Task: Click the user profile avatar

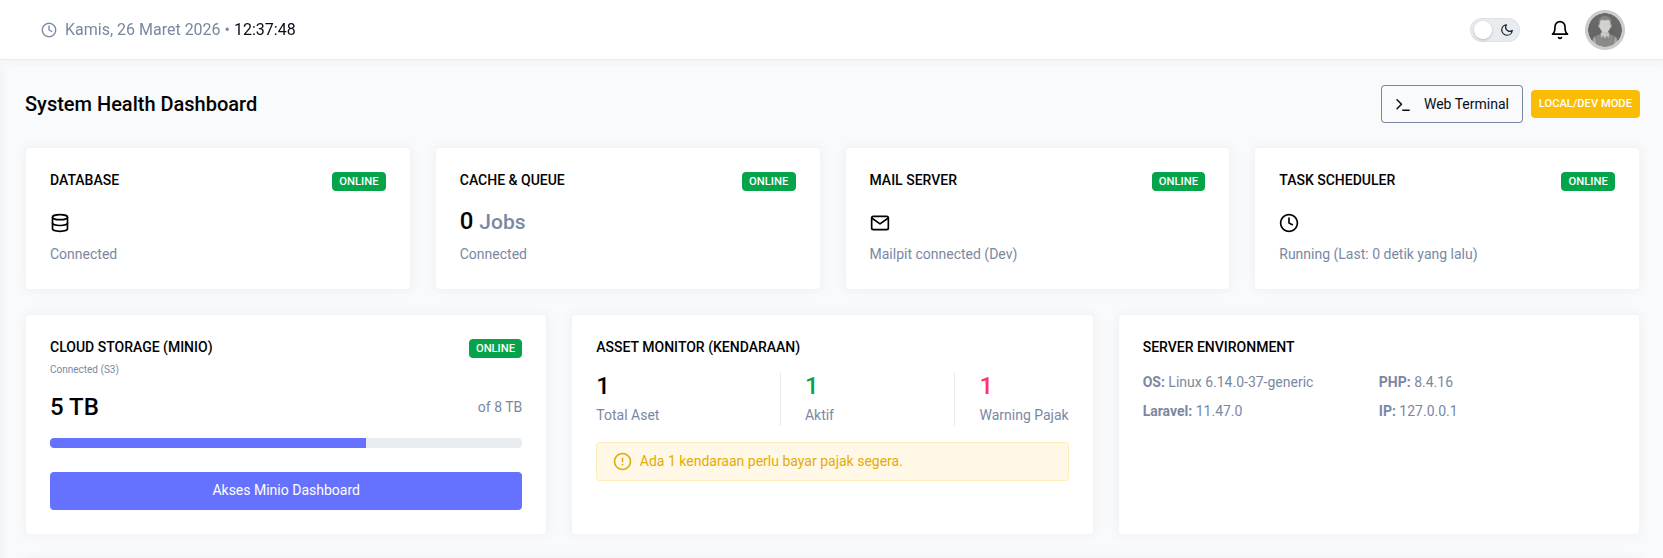Action: coord(1604,30)
